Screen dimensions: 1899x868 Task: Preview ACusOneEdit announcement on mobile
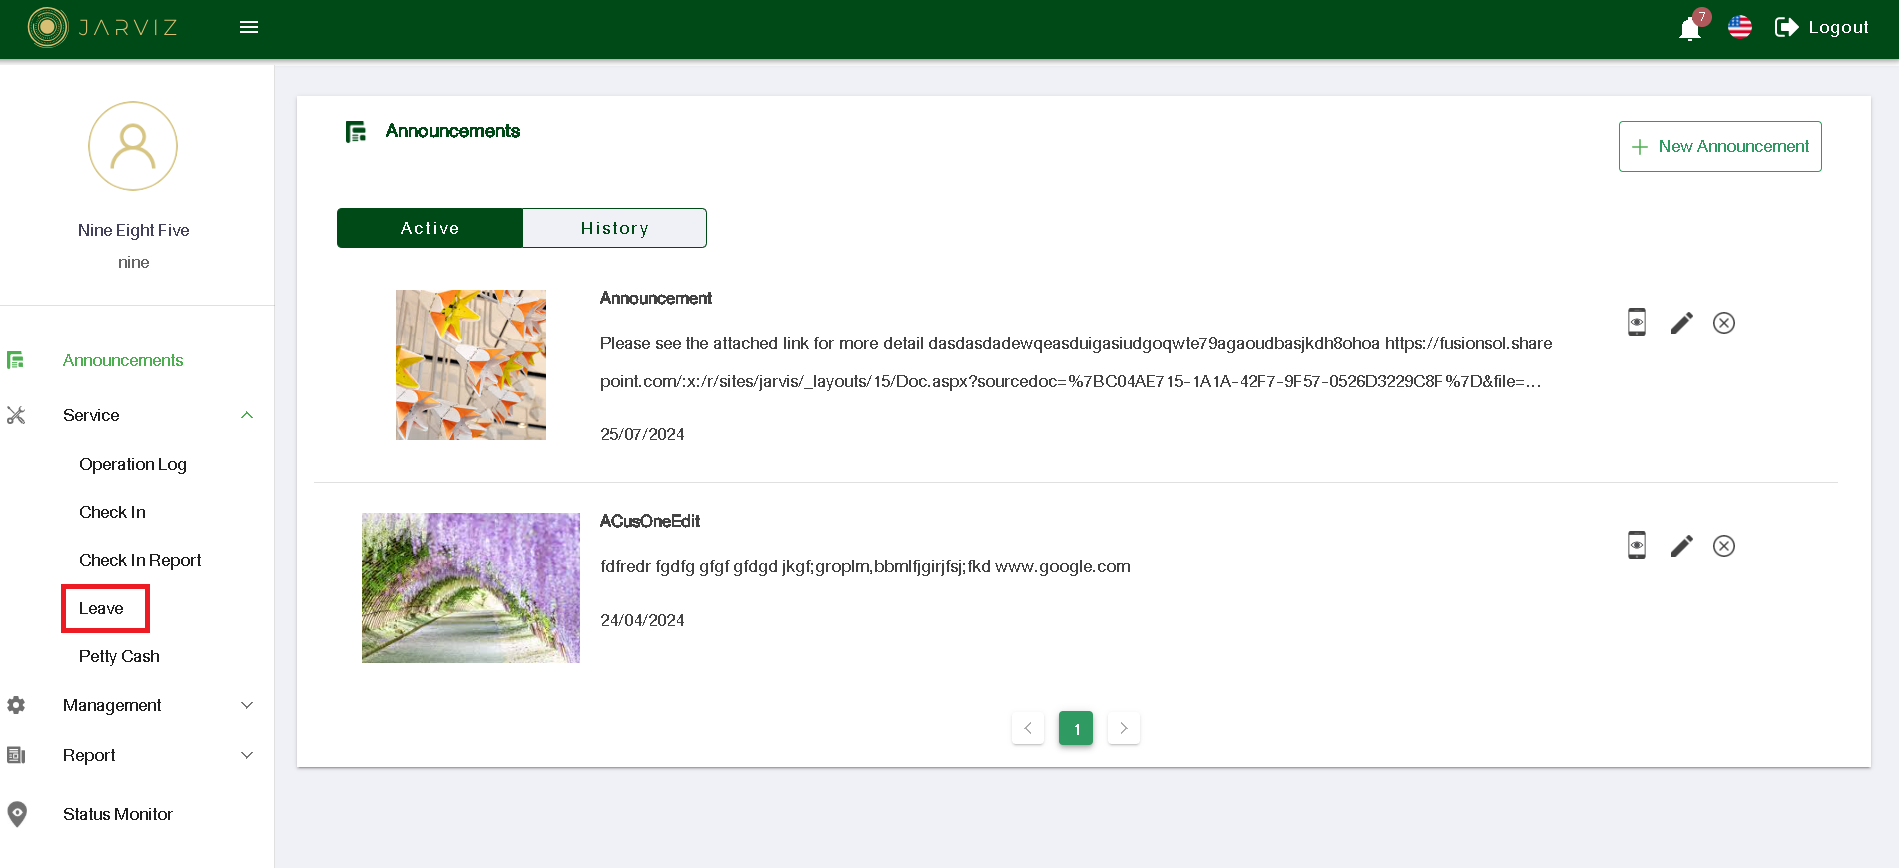(x=1636, y=545)
